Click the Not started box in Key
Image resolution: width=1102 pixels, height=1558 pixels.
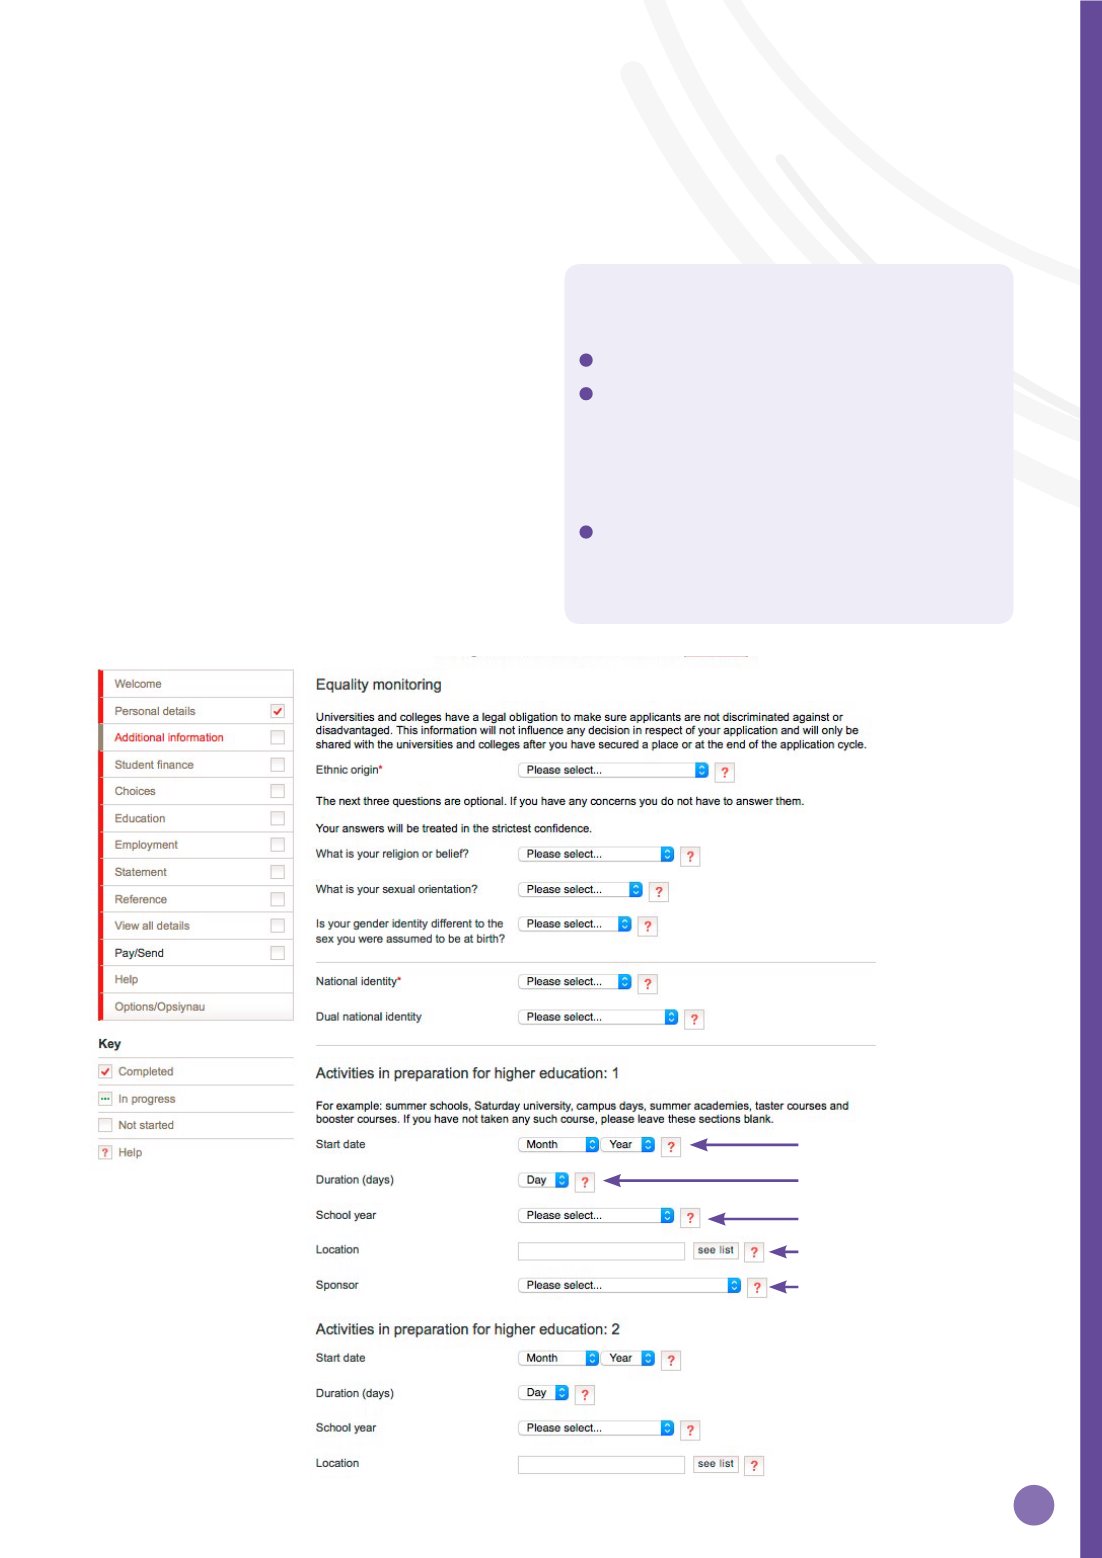[105, 1125]
